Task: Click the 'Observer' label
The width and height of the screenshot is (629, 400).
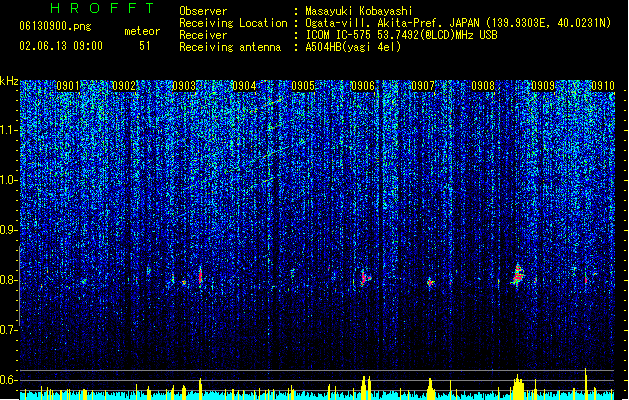Action: [203, 11]
